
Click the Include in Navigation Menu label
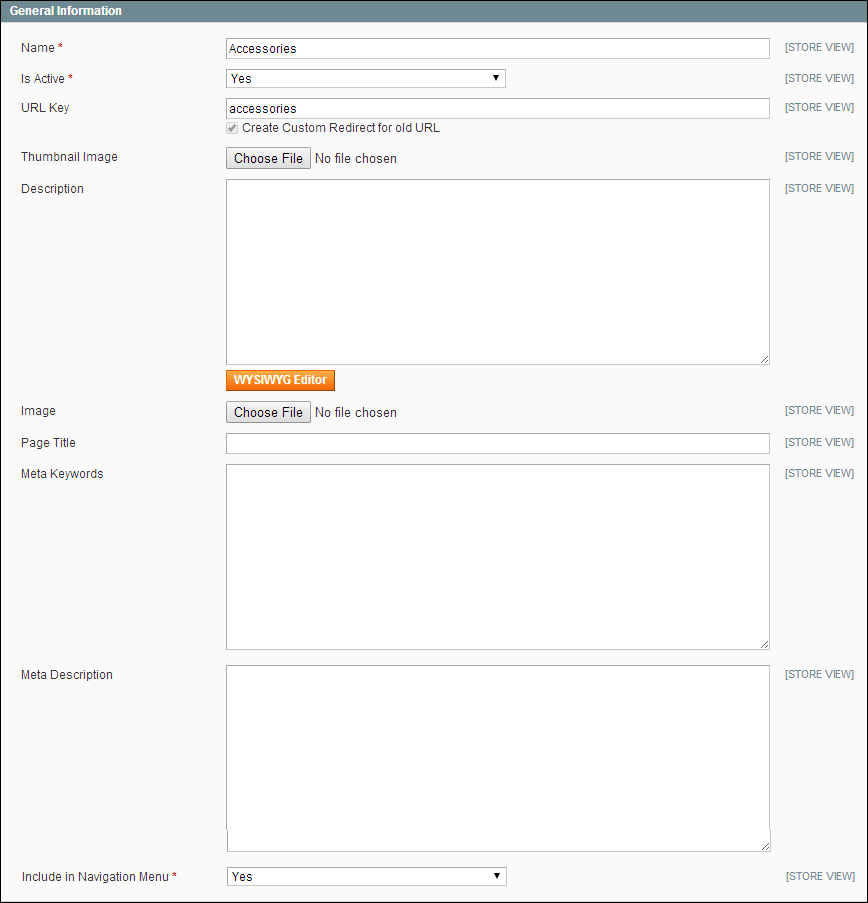coord(95,877)
